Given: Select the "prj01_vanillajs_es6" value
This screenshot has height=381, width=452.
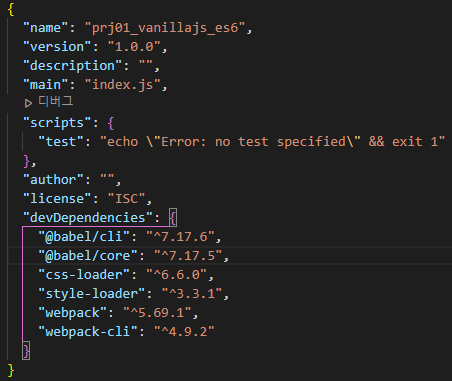Looking at the screenshot, I should point(165,28).
